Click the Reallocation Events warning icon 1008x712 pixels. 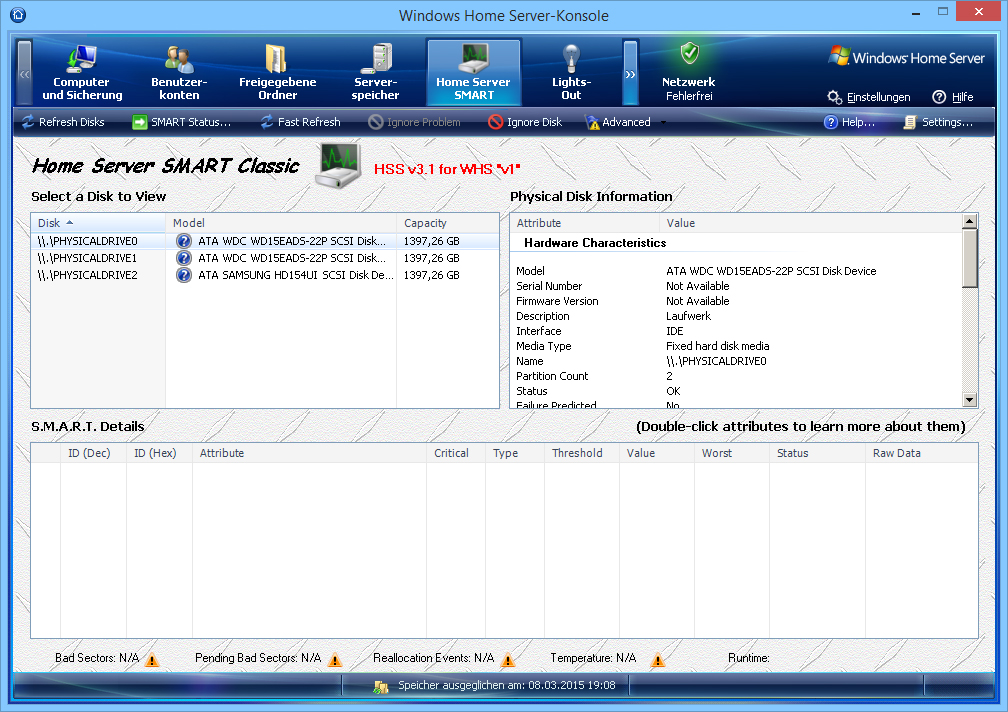(x=508, y=659)
